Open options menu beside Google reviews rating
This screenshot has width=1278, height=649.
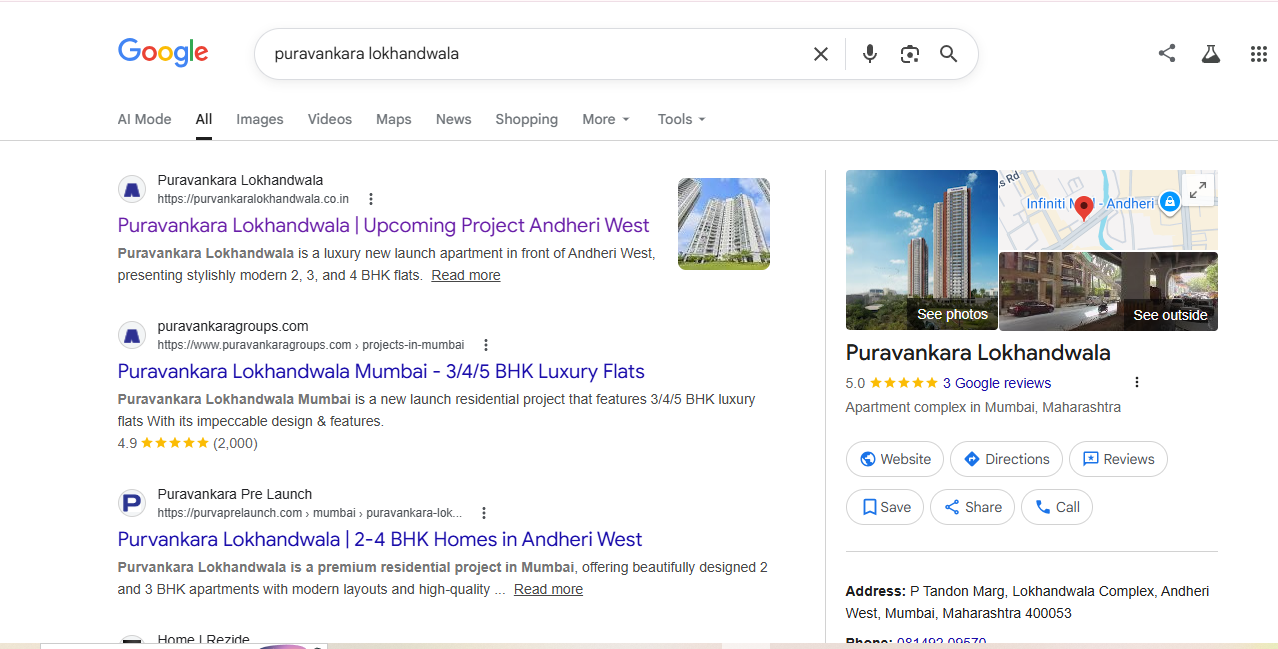pos(1136,382)
